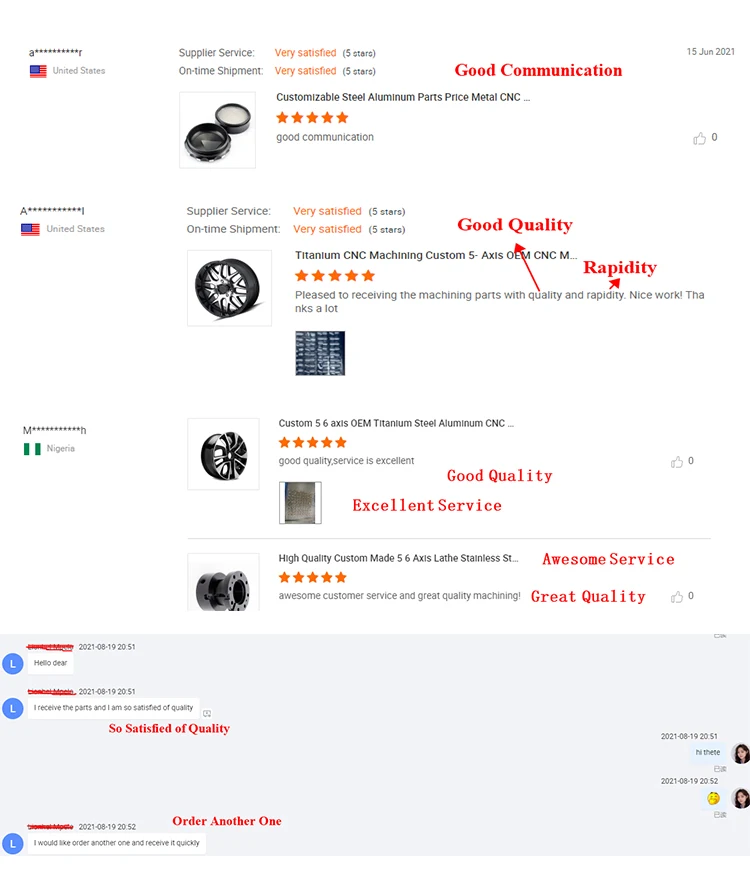Image resolution: width=750 pixels, height=869 pixels.
Task: Click thumbs-up on Nigeria good quality review
Action: (x=676, y=462)
